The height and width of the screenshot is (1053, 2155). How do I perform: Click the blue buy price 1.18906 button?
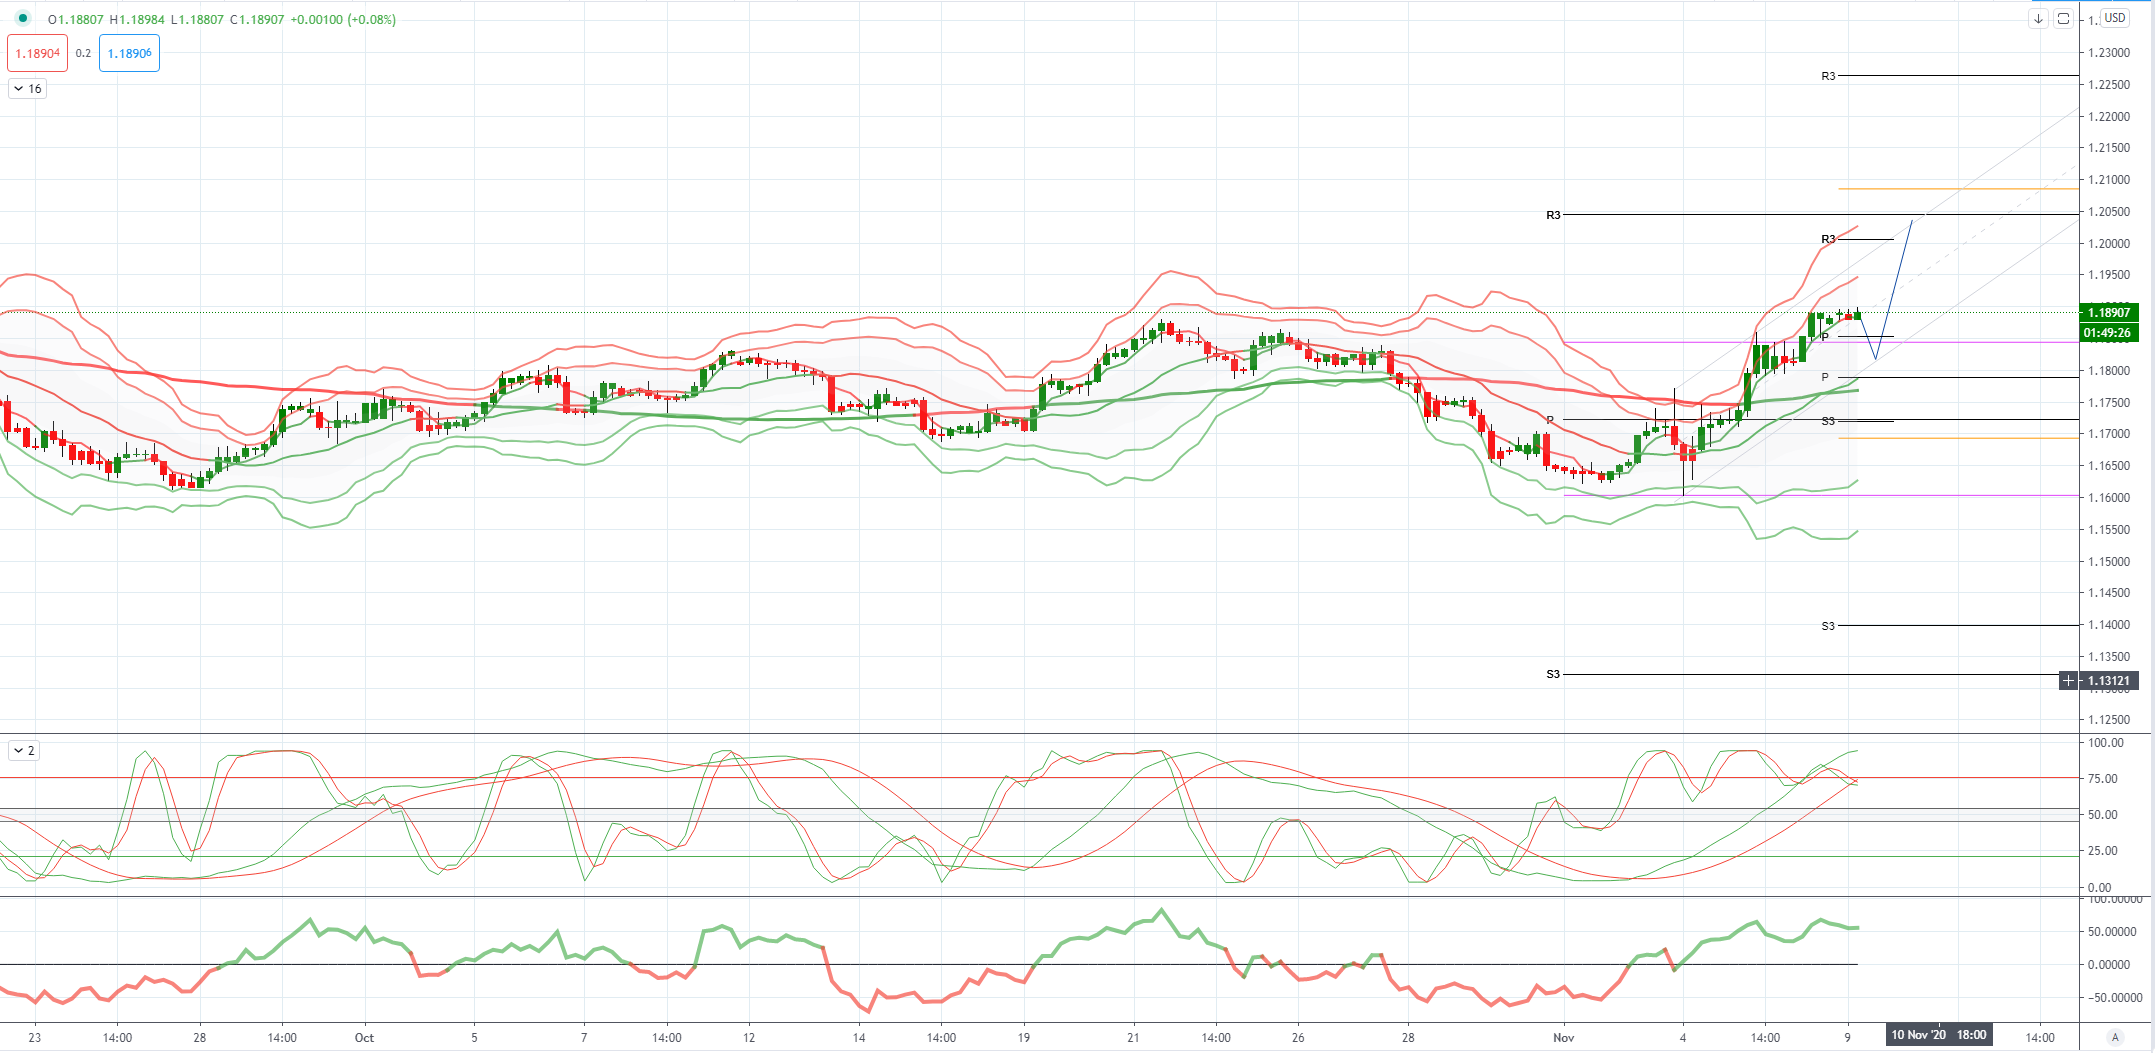[129, 53]
